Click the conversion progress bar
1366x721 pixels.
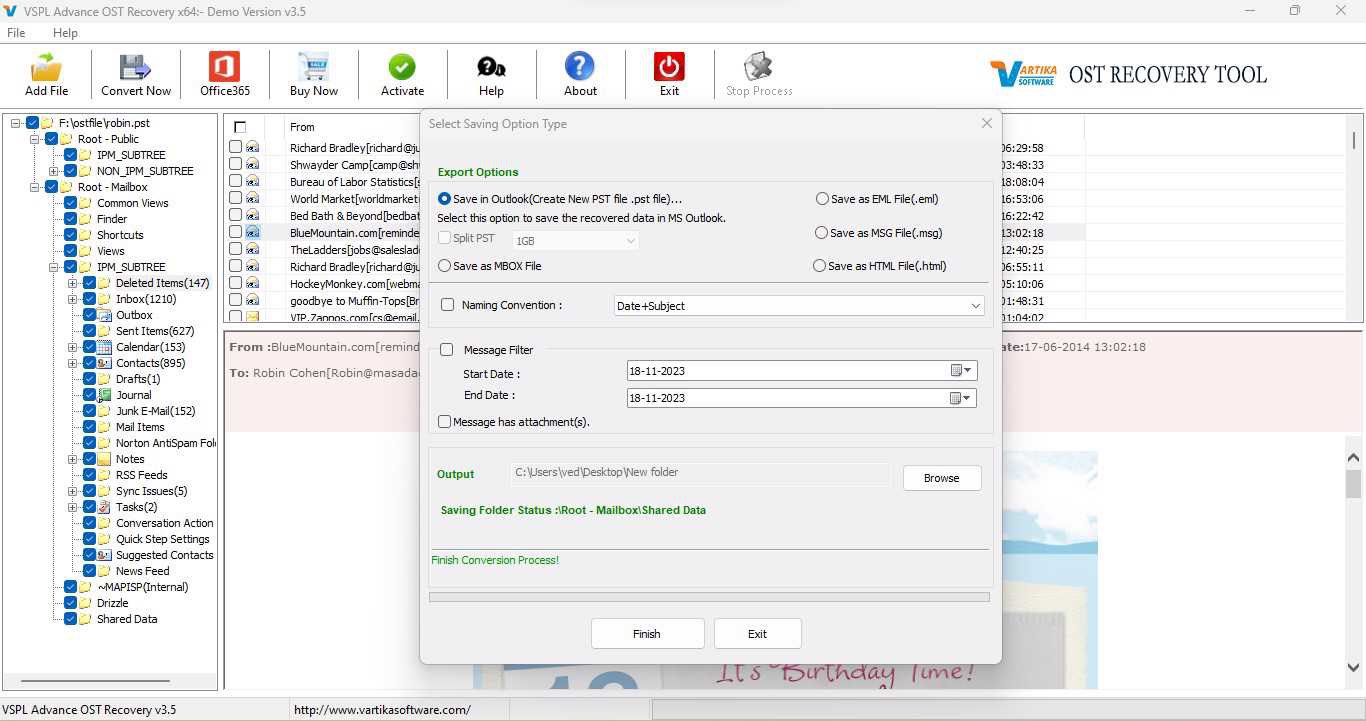(709, 597)
